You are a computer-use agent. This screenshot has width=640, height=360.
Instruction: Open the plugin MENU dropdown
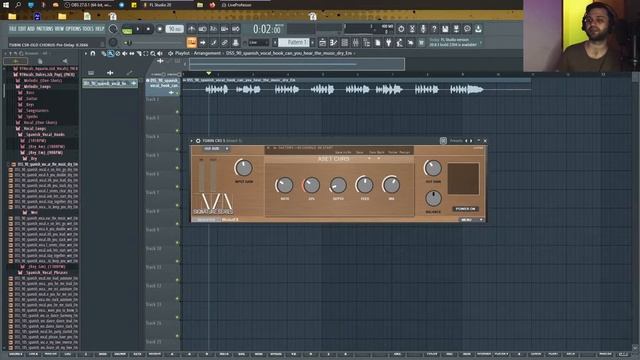[471, 220]
